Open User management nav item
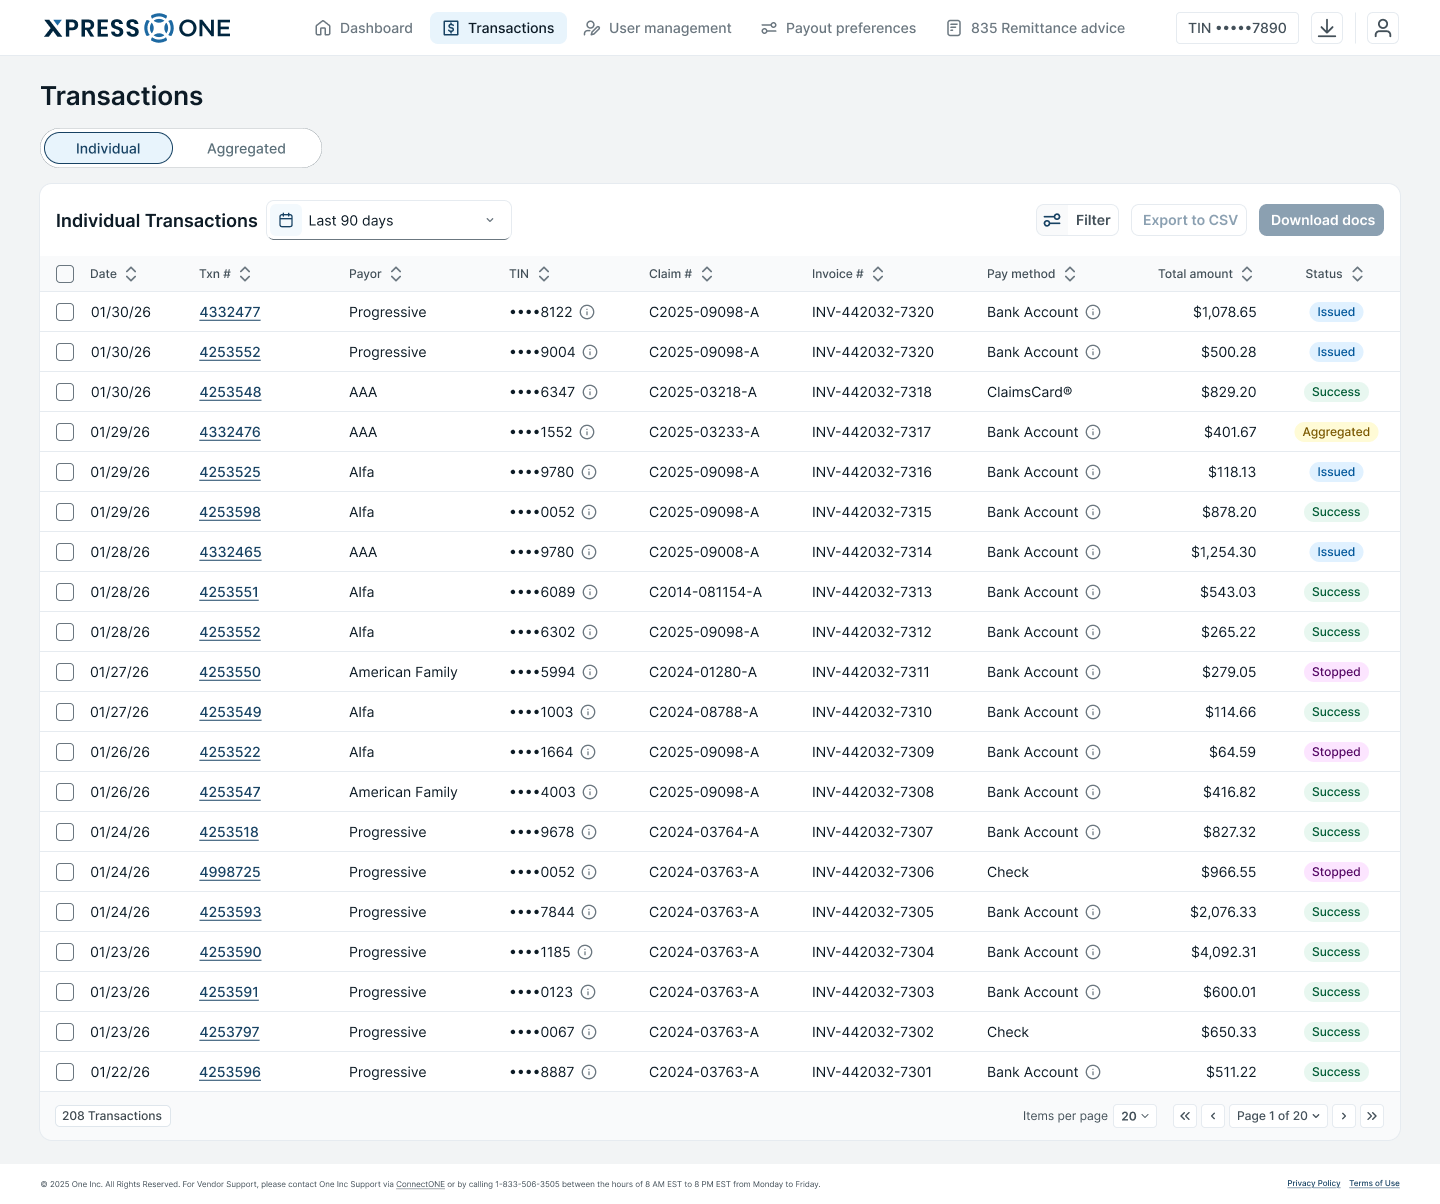 point(658,28)
